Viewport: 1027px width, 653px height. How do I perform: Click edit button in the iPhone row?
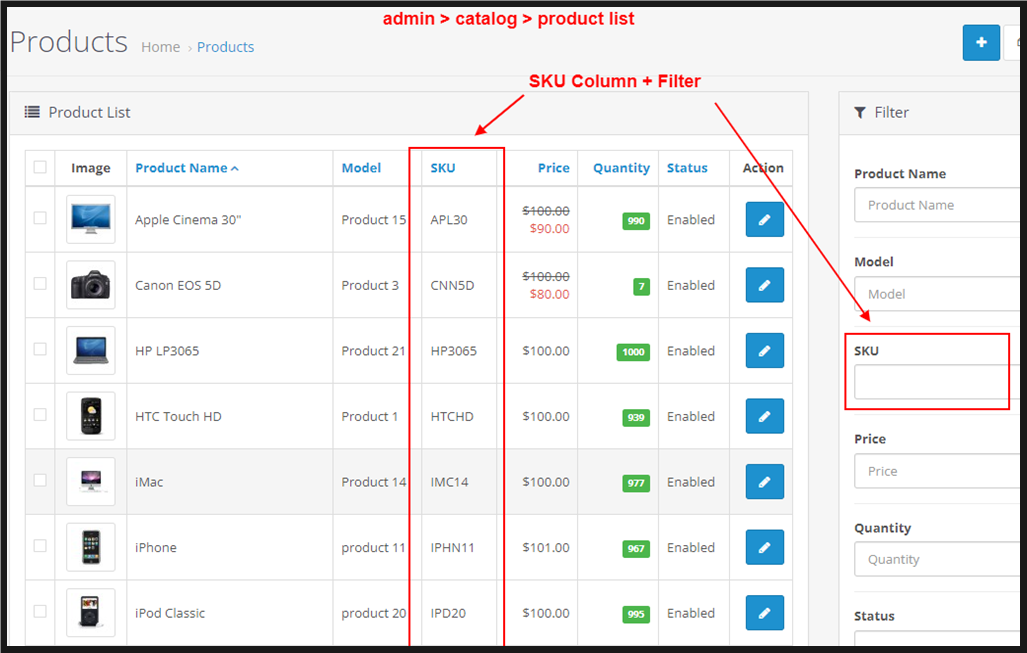[764, 548]
